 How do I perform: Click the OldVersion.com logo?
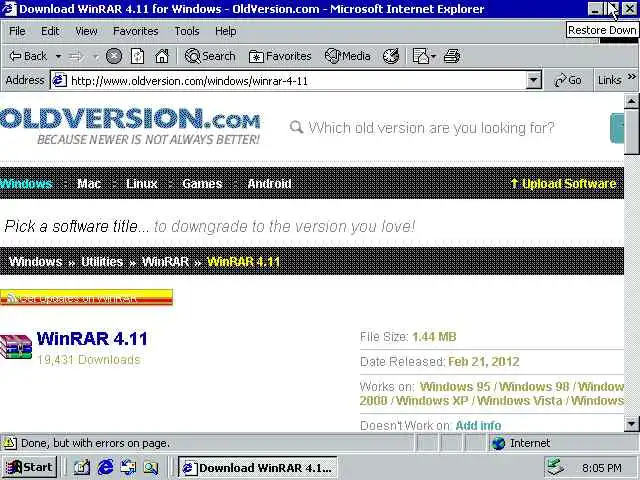pos(130,126)
